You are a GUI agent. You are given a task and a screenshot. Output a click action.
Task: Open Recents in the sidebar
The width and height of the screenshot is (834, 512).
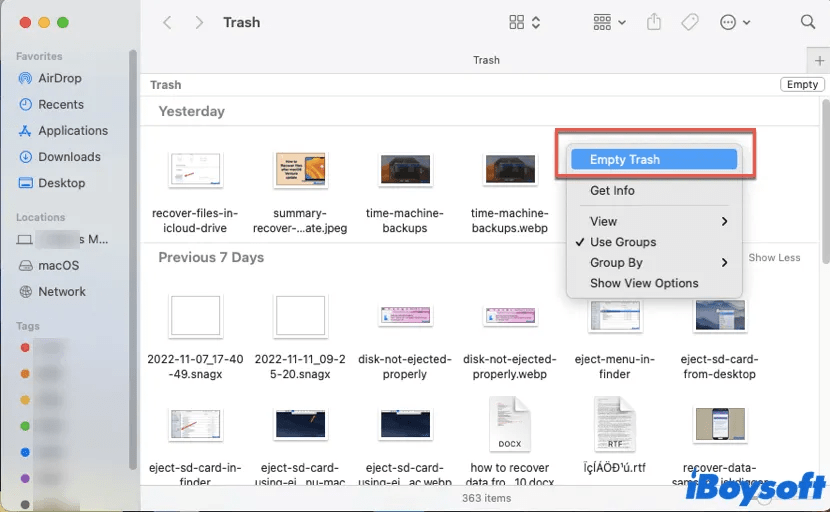tap(51, 104)
